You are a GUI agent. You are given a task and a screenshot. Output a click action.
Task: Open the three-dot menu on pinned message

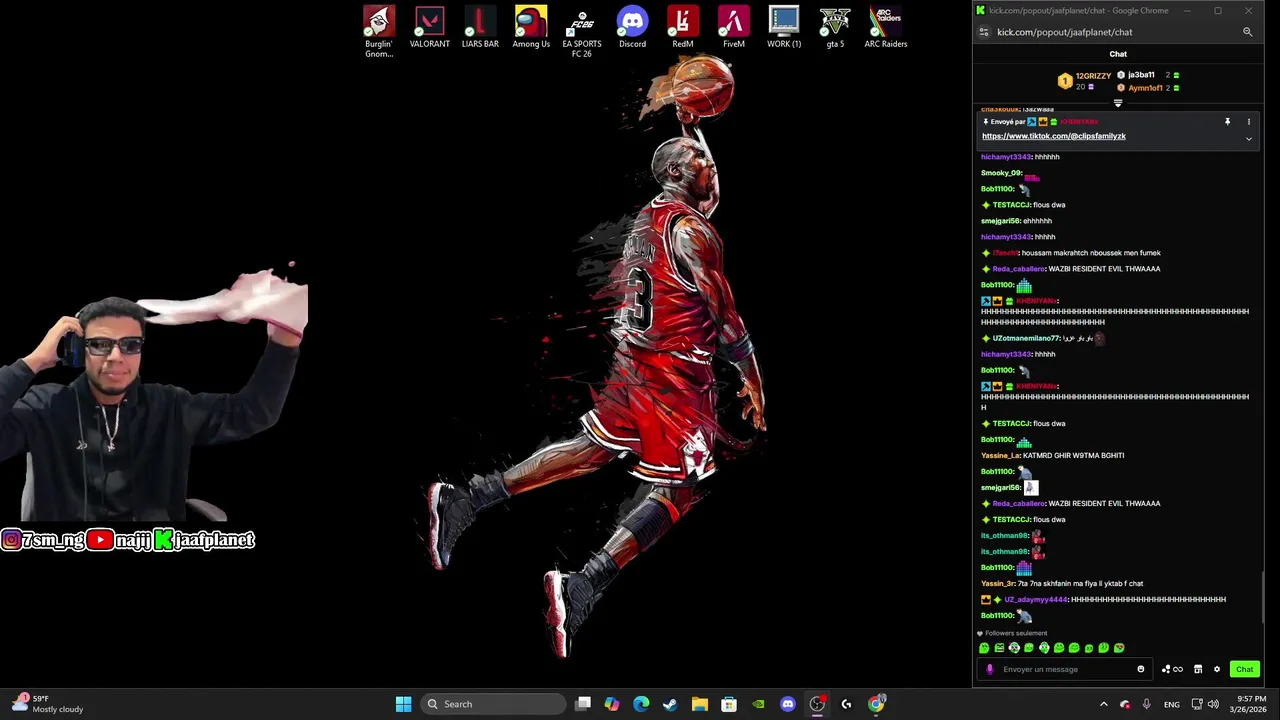pos(1248,122)
